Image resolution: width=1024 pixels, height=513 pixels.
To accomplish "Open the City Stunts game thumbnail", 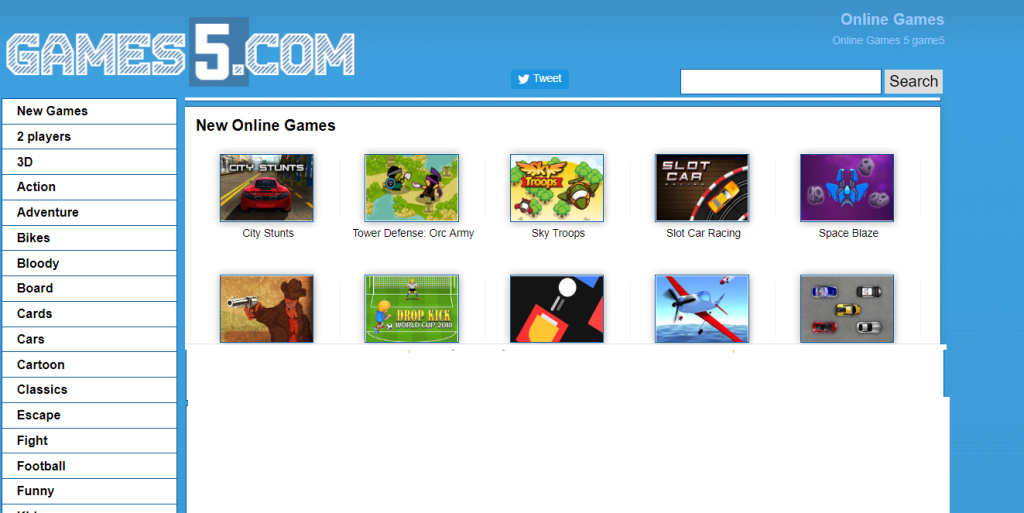I will [x=266, y=188].
